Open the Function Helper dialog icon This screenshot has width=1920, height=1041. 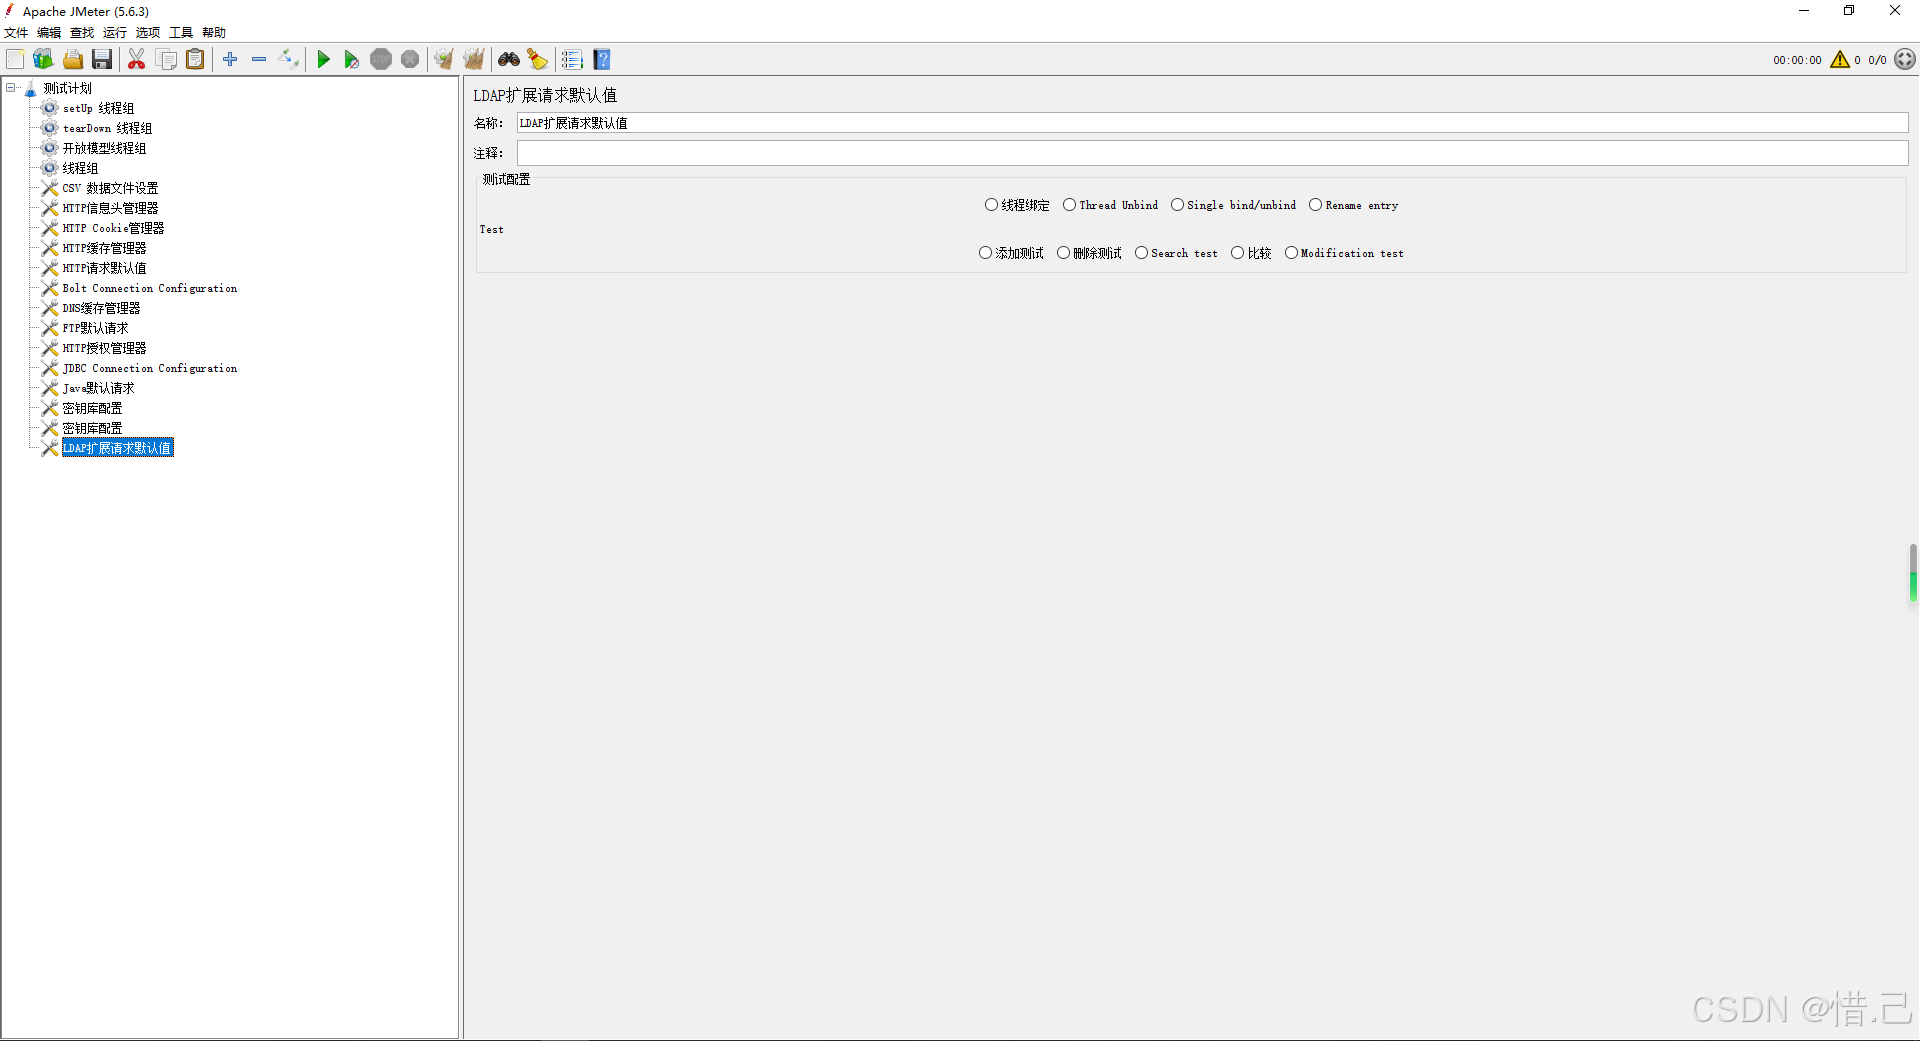tap(572, 60)
